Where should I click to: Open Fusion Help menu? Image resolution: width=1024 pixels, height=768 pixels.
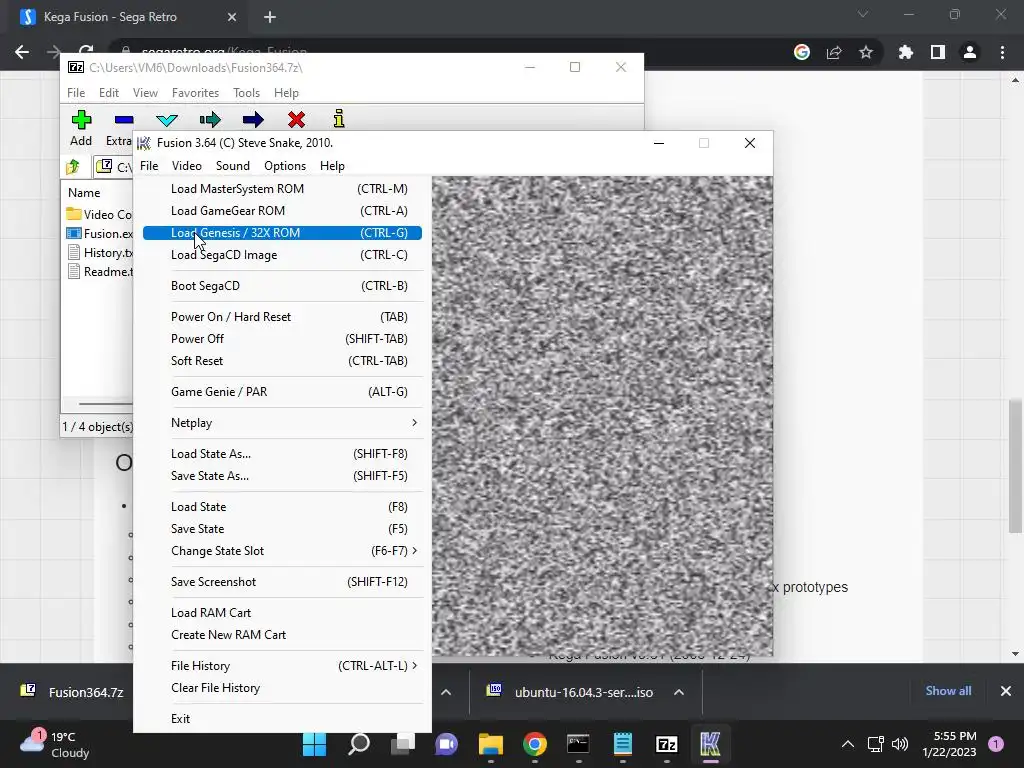(x=332, y=166)
